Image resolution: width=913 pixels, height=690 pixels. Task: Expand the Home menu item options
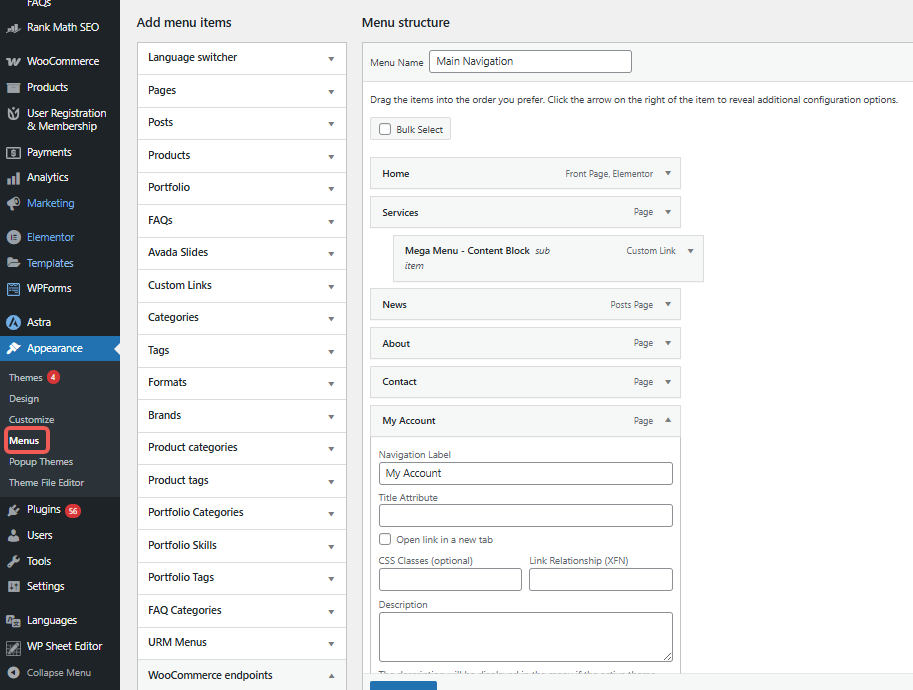click(x=668, y=173)
